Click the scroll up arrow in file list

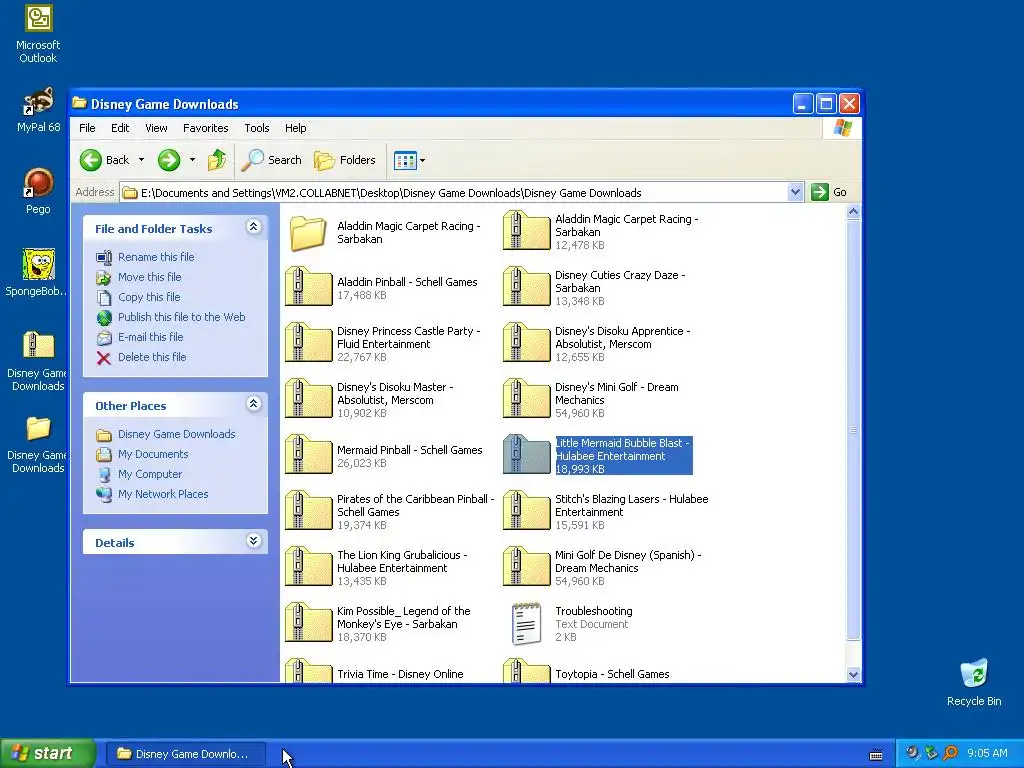coord(853,212)
